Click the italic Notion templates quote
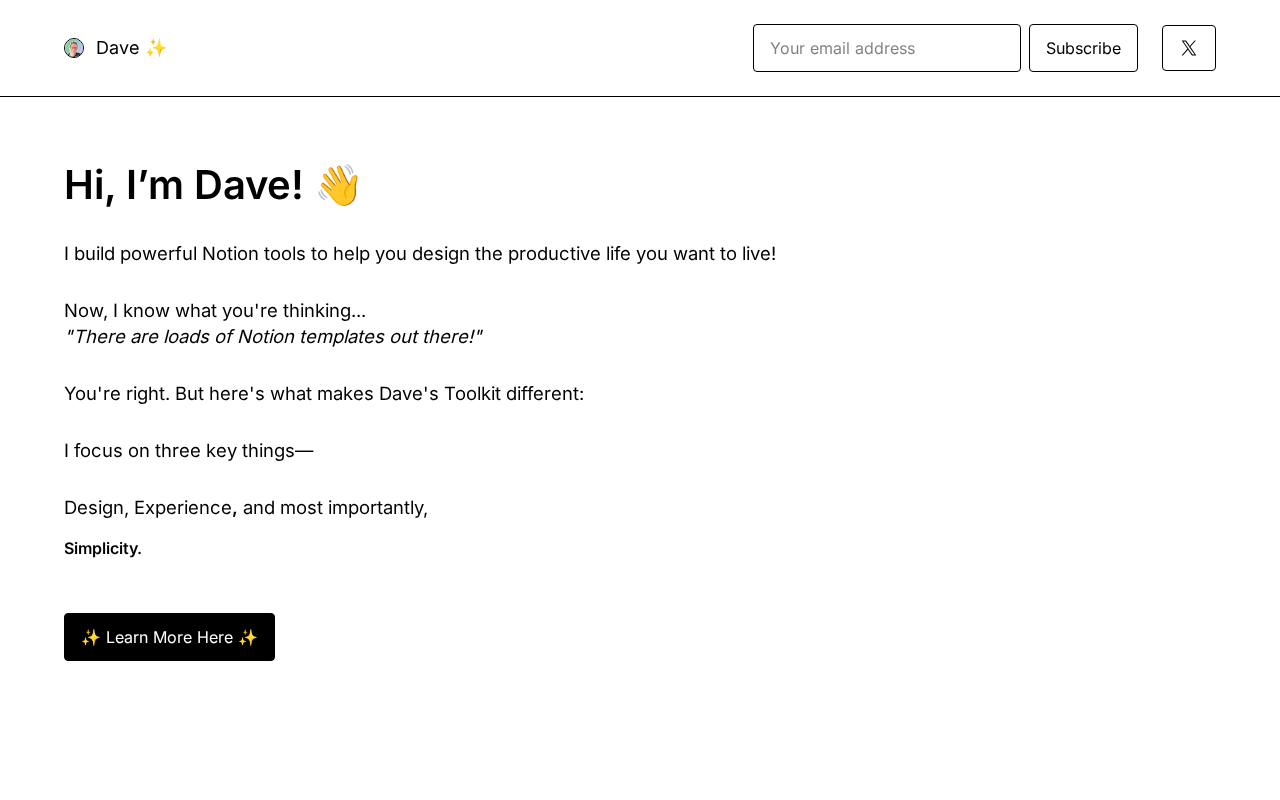The image size is (1280, 800). pos(273,336)
